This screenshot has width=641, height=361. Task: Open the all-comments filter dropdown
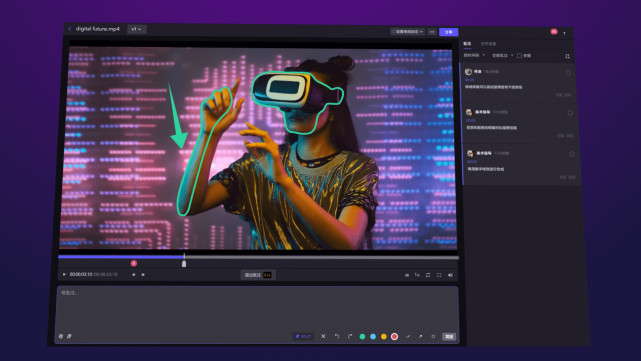coord(502,56)
